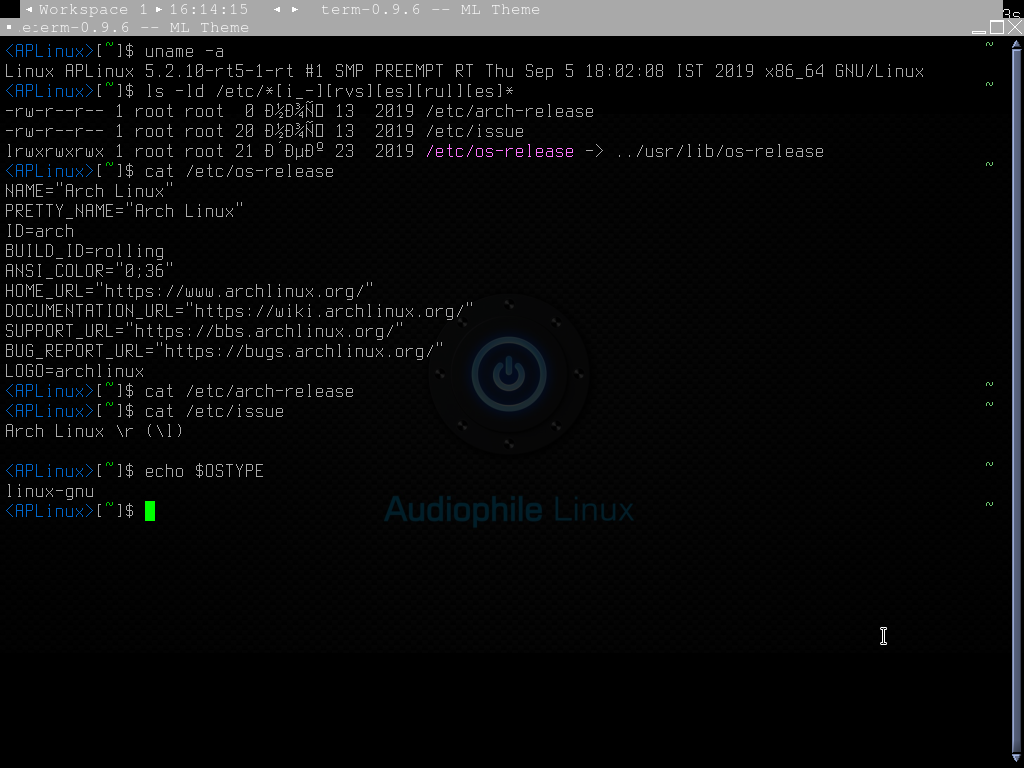Click the kernel version '5.2.10-rt5-1-rt'
Viewport: 1024px width, 768px height.
click(x=219, y=71)
